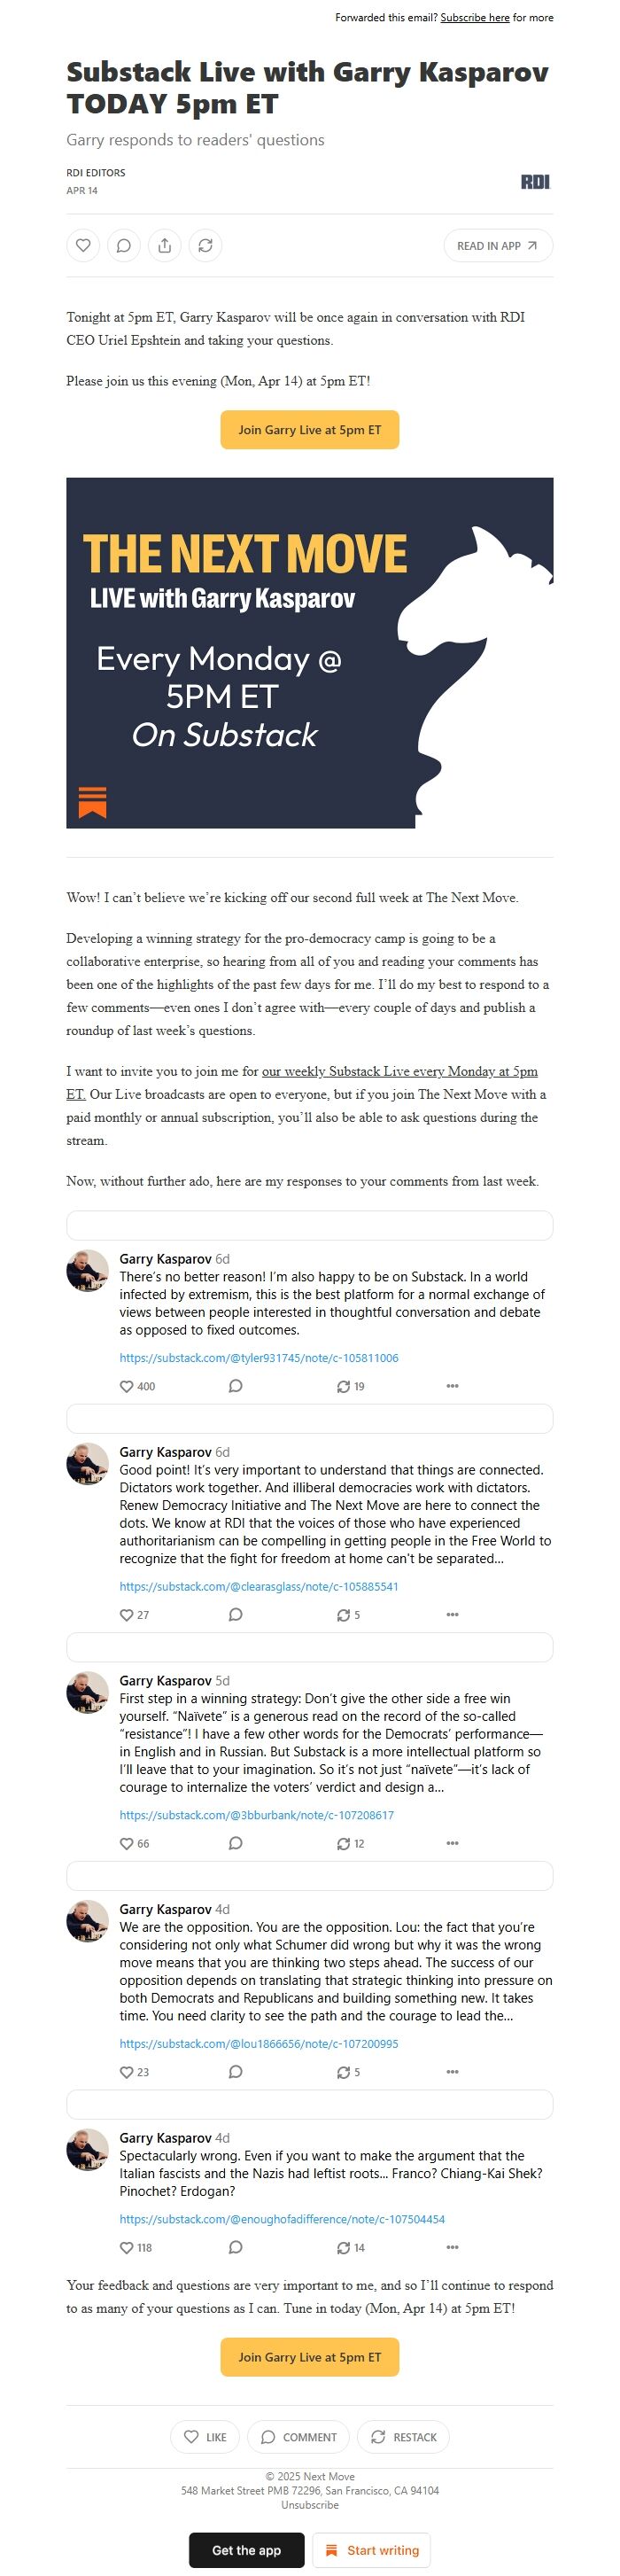Comment on the lou1866656 note
The height and width of the screenshot is (2576, 620).
click(x=235, y=2072)
